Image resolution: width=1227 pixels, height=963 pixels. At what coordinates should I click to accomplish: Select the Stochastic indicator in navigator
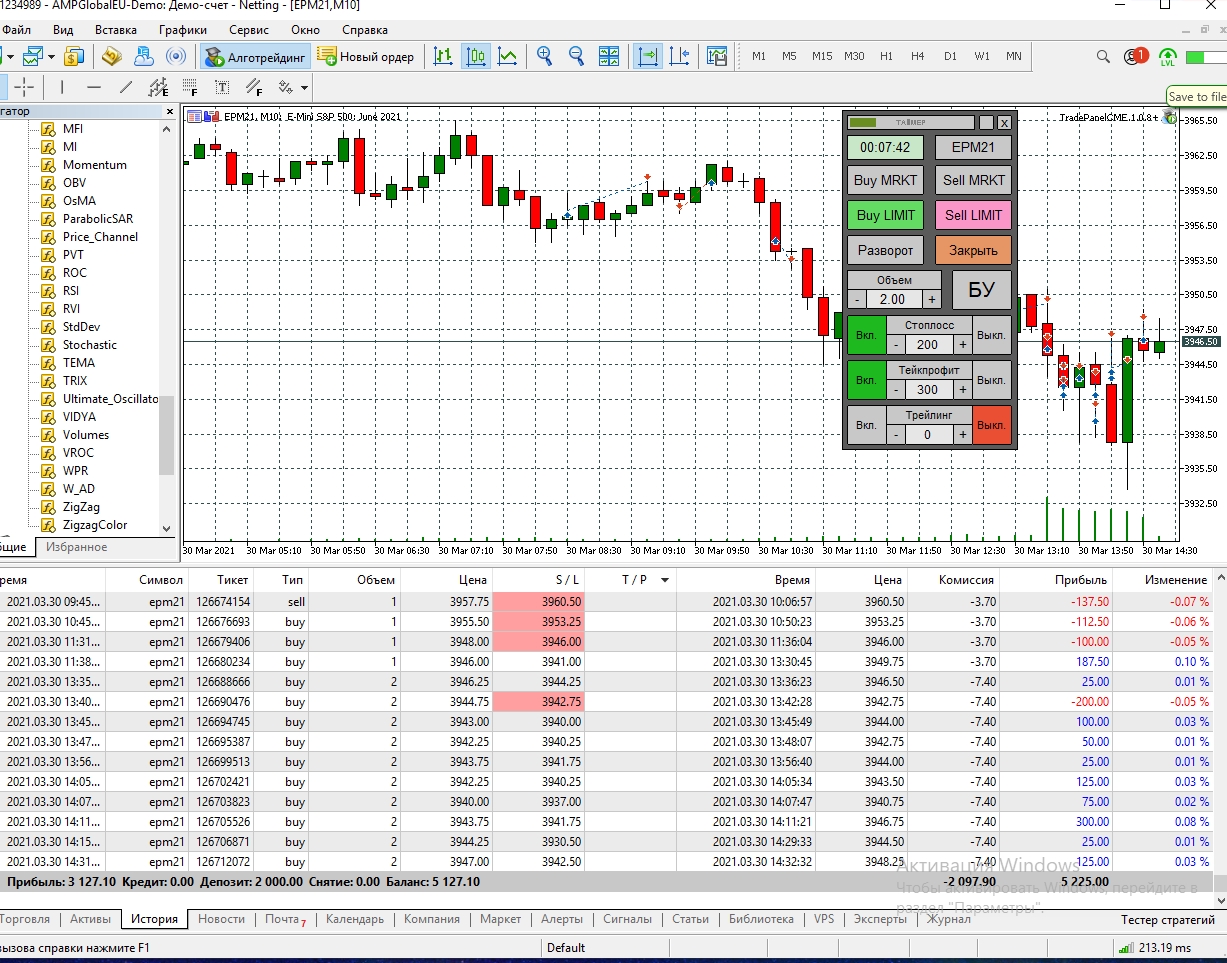click(90, 345)
